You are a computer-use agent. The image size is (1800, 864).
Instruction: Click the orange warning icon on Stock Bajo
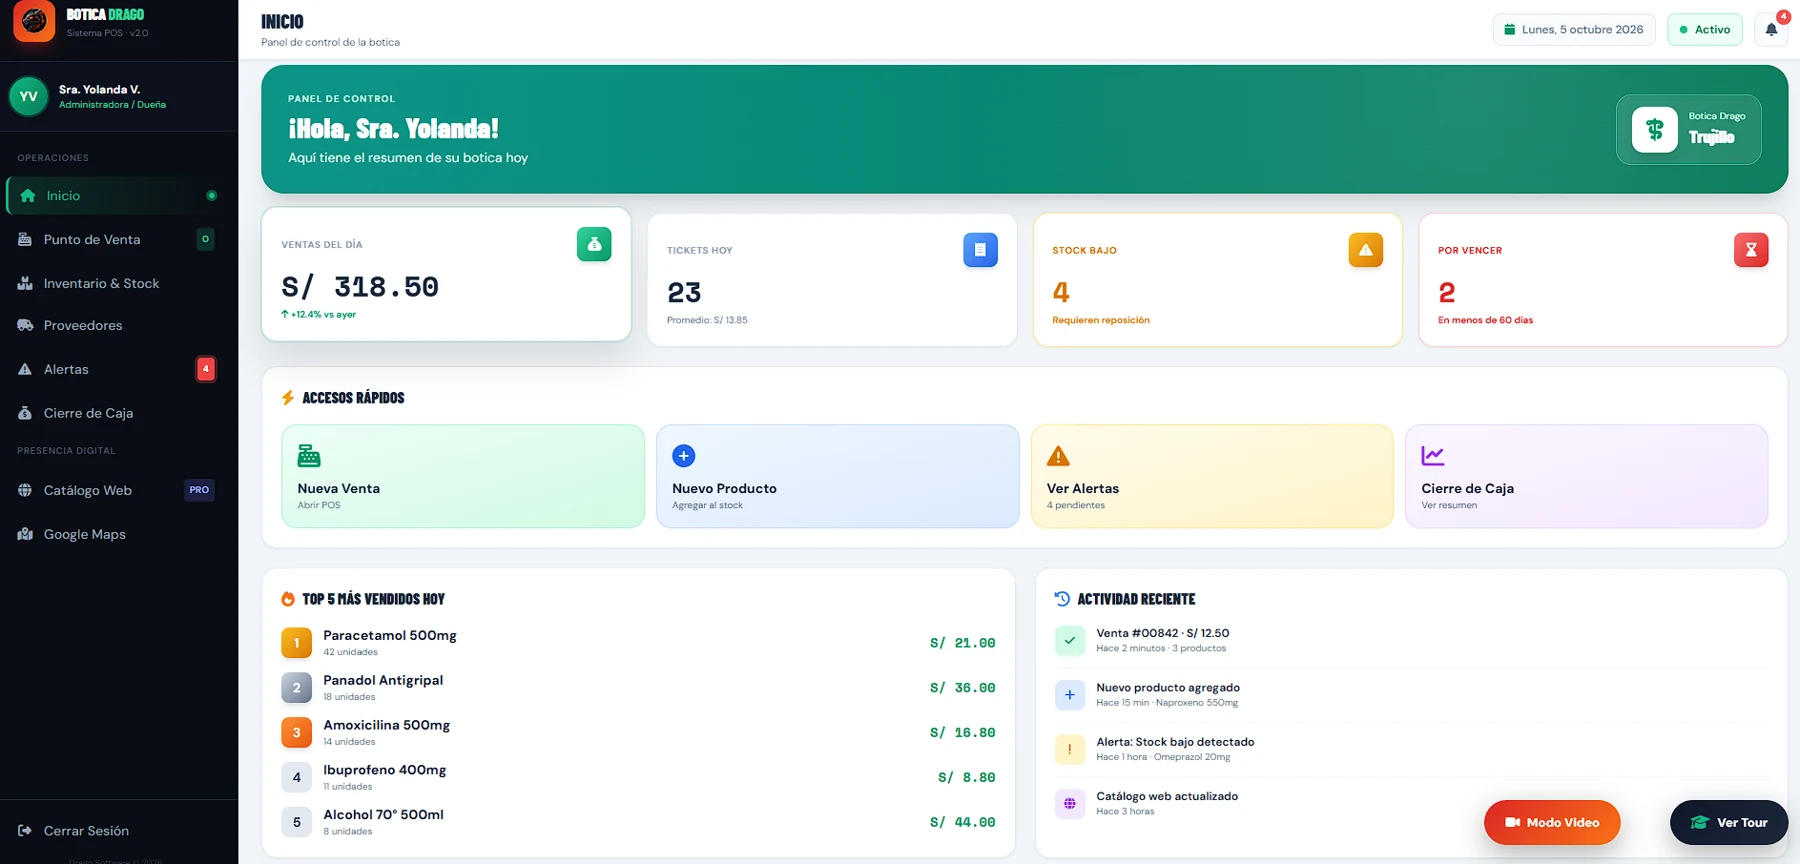click(1366, 250)
